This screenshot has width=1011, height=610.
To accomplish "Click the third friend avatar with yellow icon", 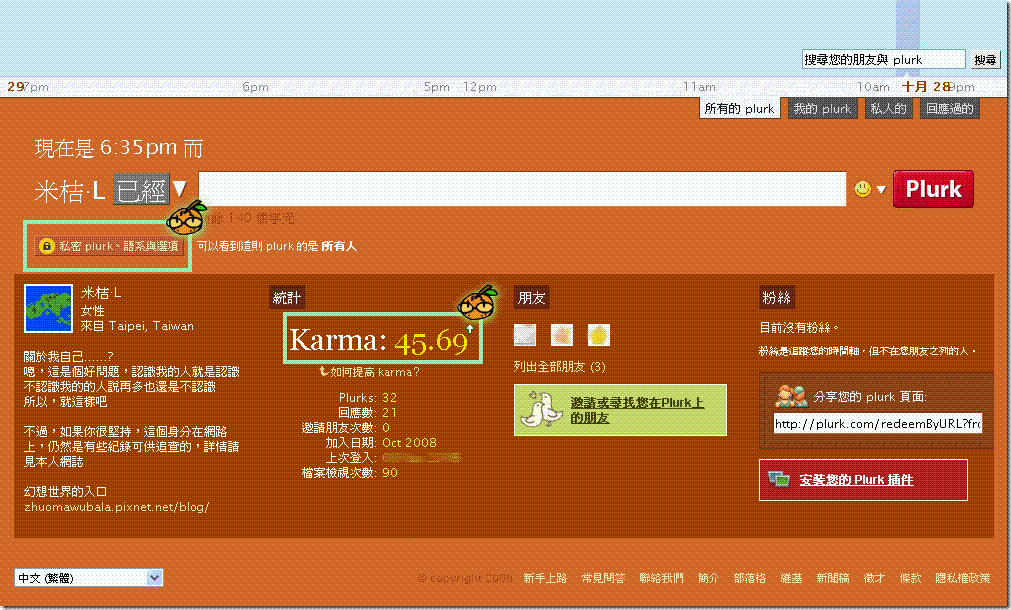I will [x=598, y=335].
